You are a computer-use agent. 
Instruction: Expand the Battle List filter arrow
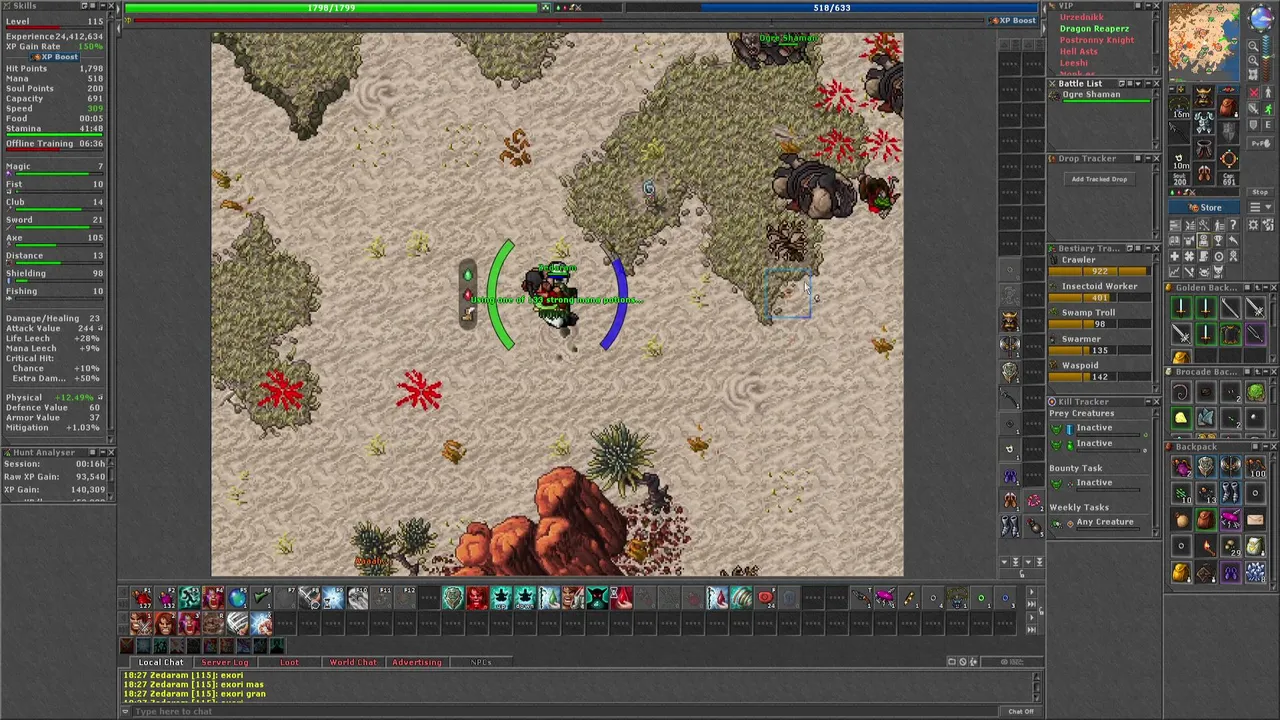click(1138, 84)
